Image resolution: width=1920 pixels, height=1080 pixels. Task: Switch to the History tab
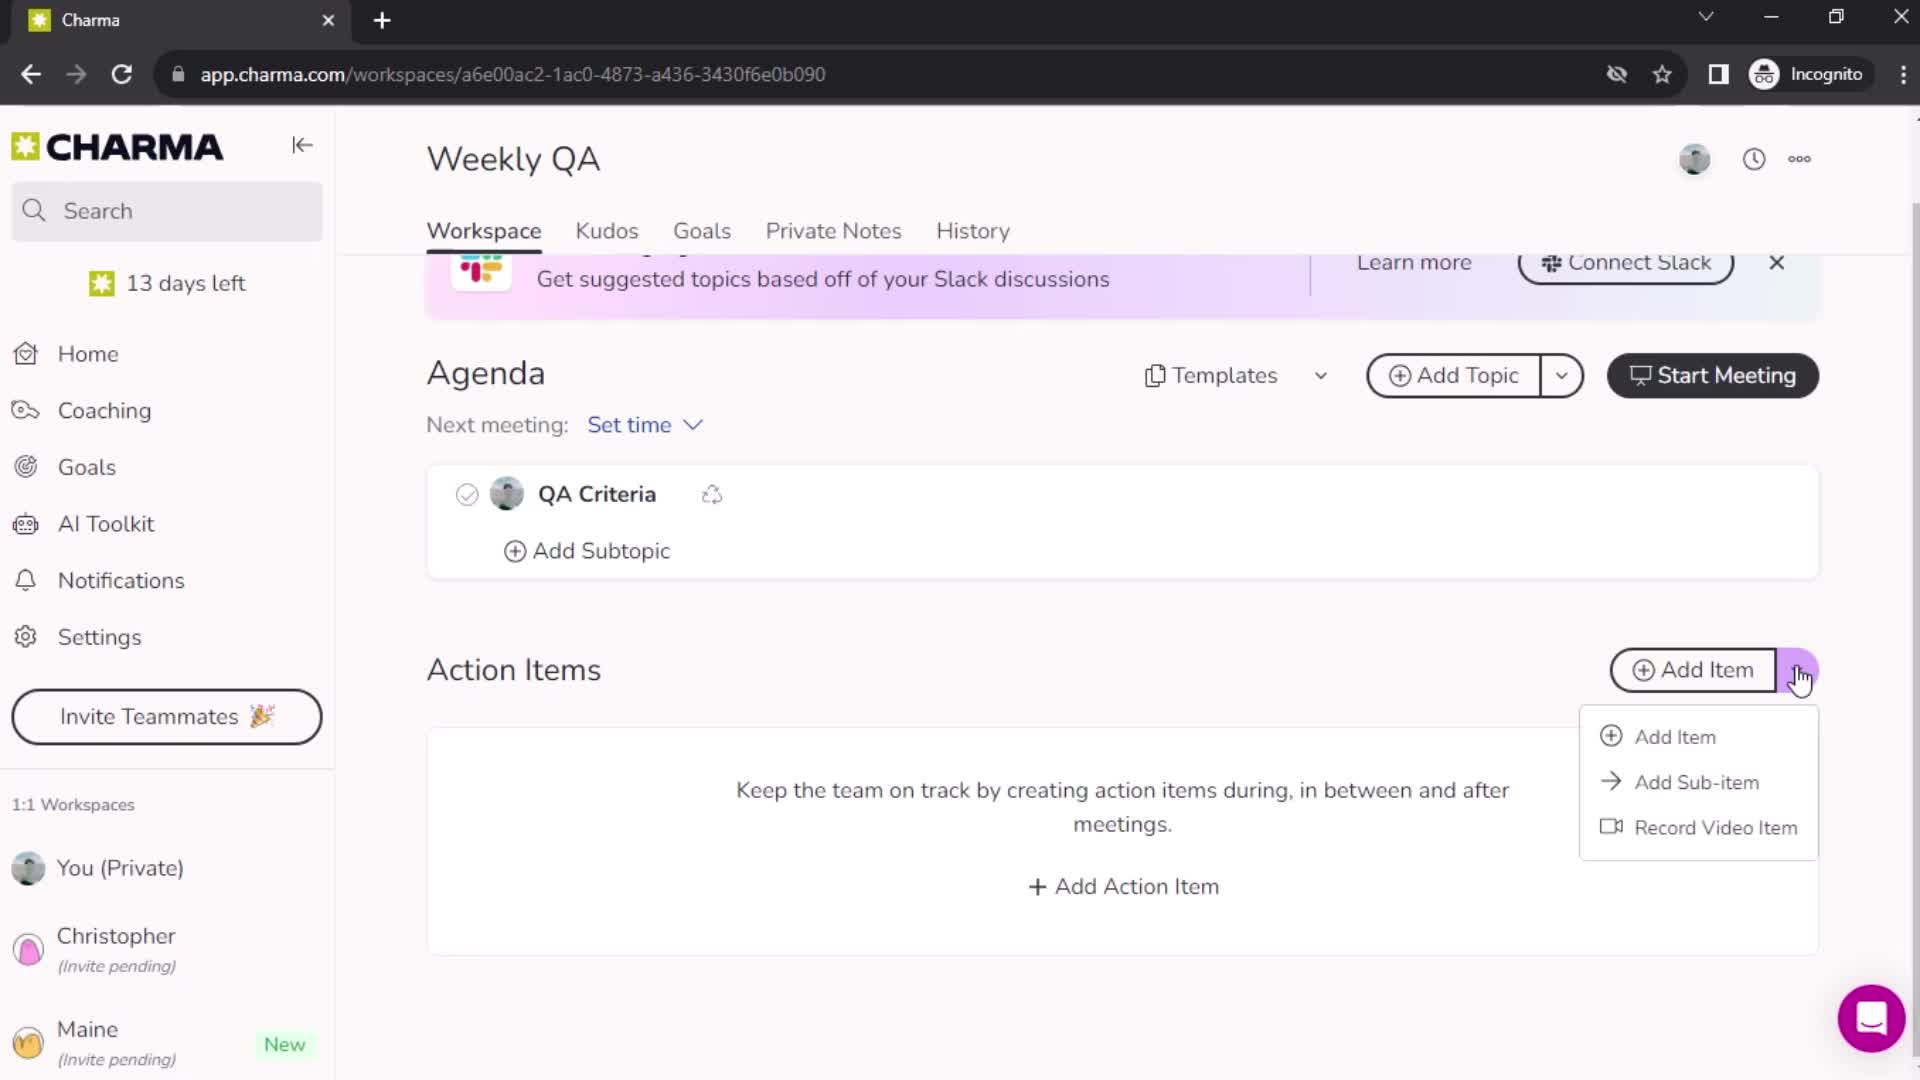pyautogui.click(x=973, y=231)
